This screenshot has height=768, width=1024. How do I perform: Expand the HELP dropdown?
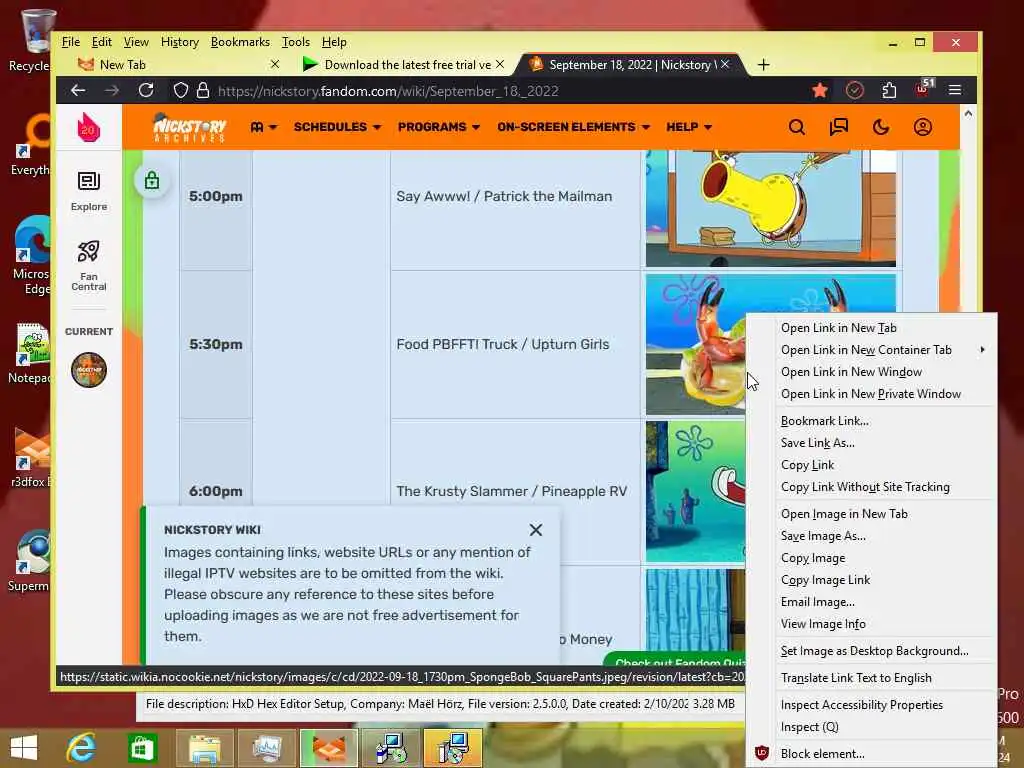[689, 127]
